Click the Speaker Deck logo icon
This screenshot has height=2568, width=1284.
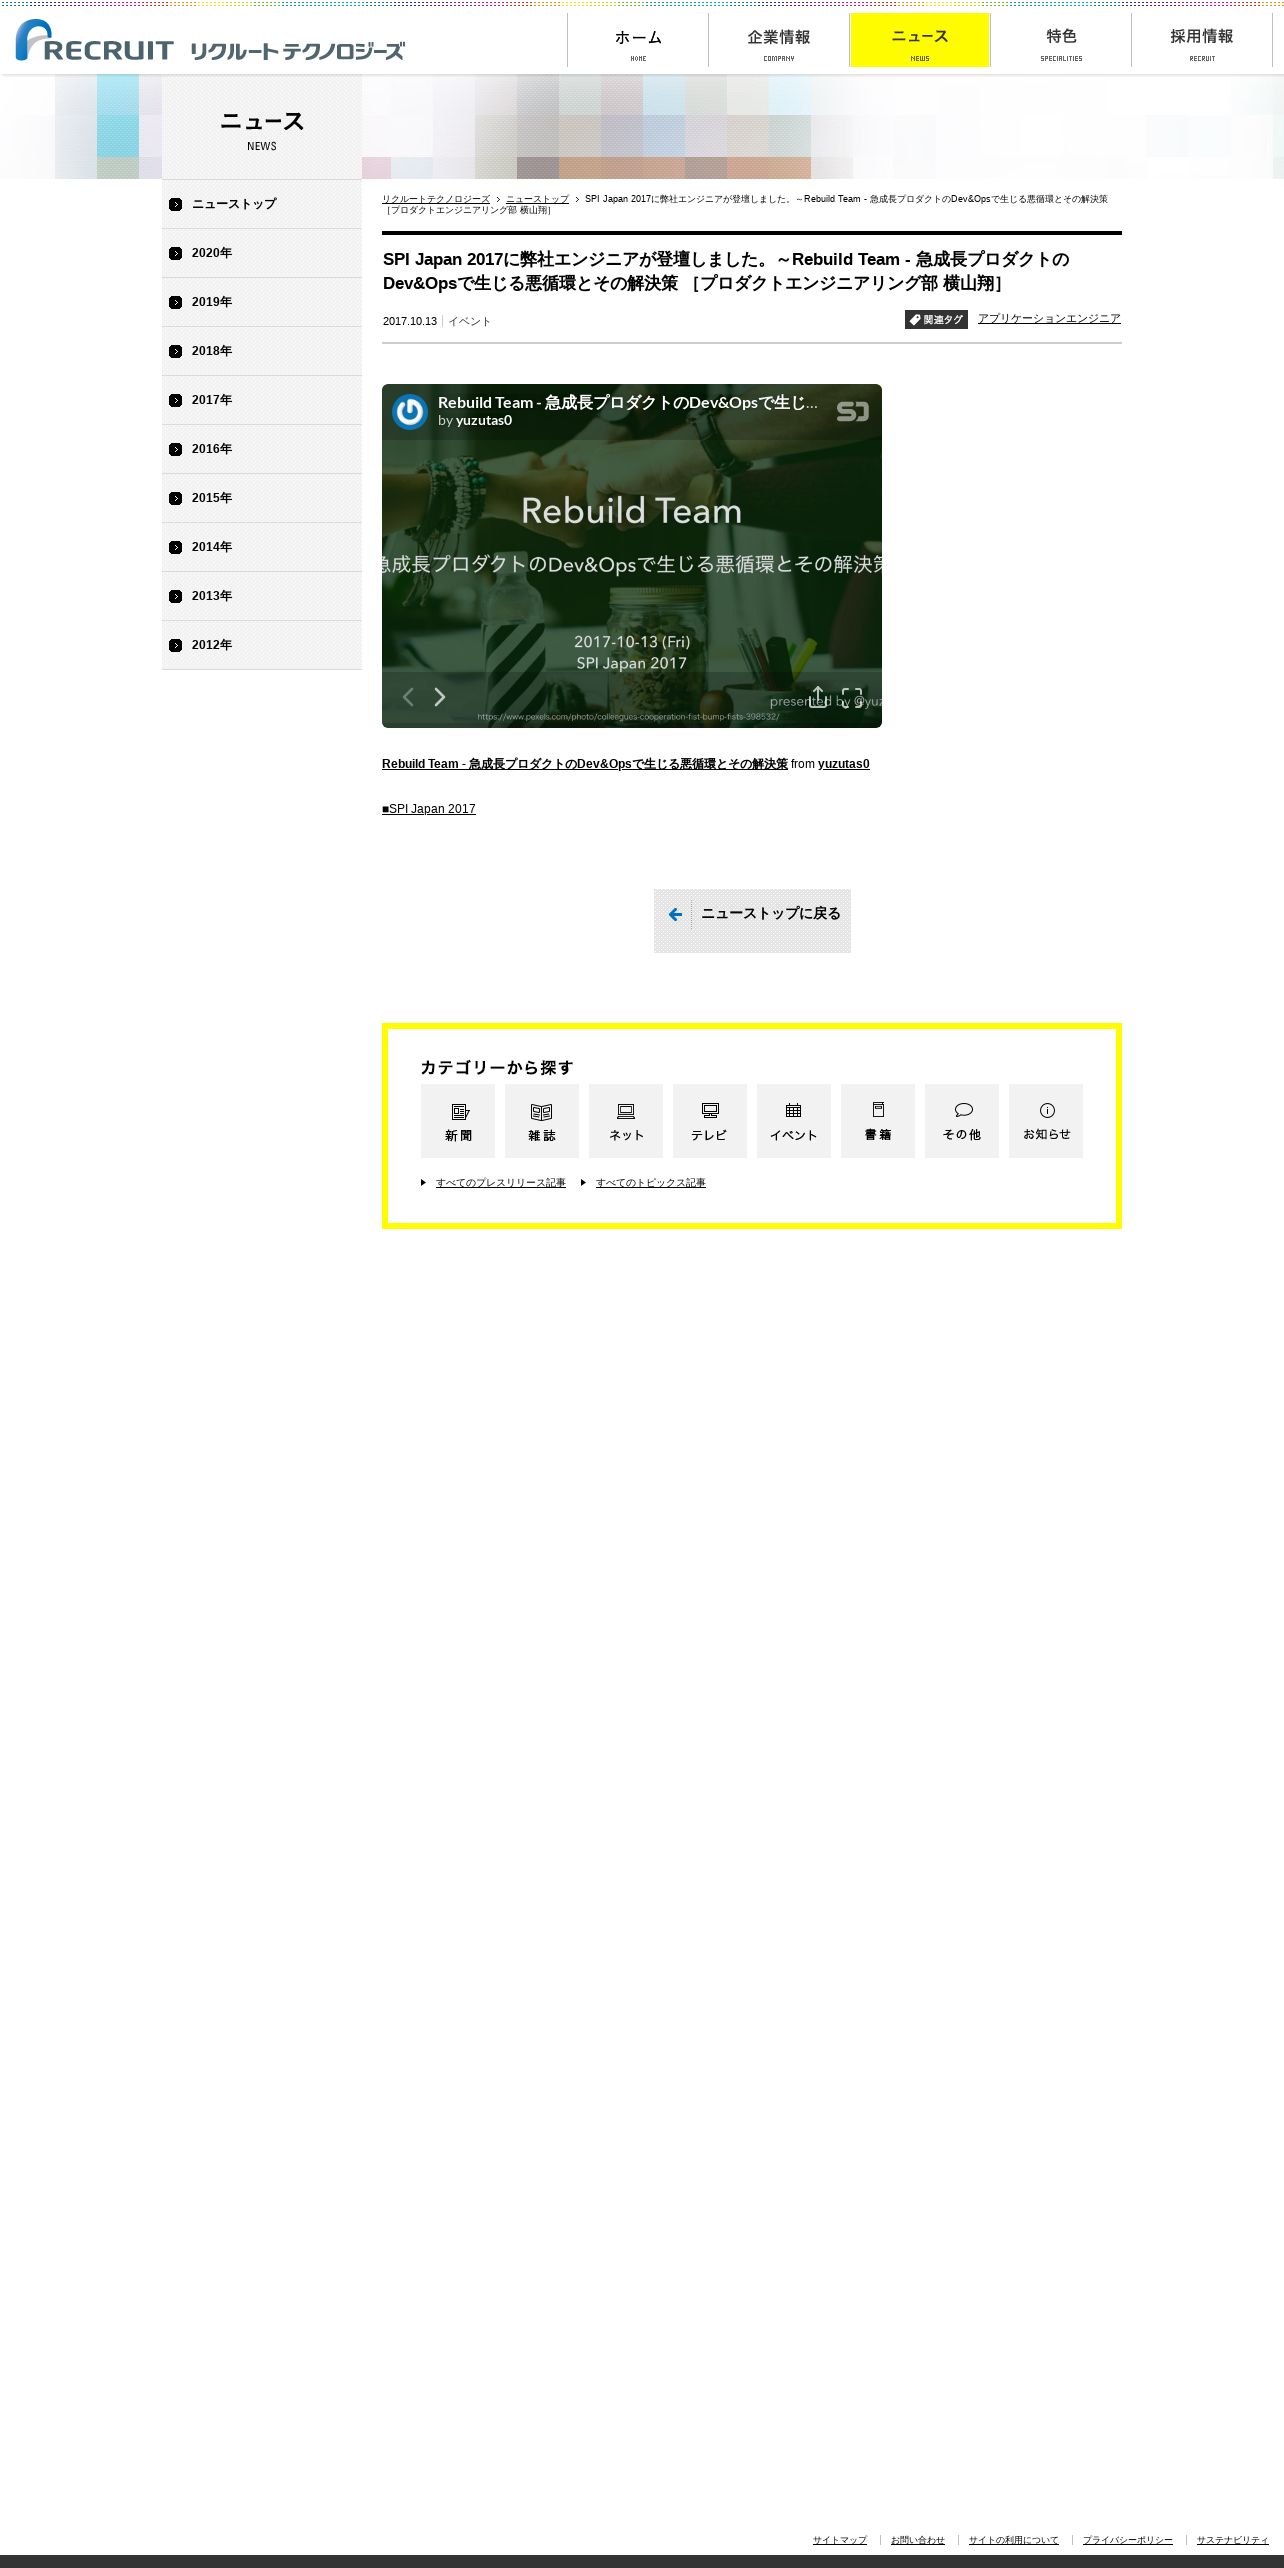853,411
